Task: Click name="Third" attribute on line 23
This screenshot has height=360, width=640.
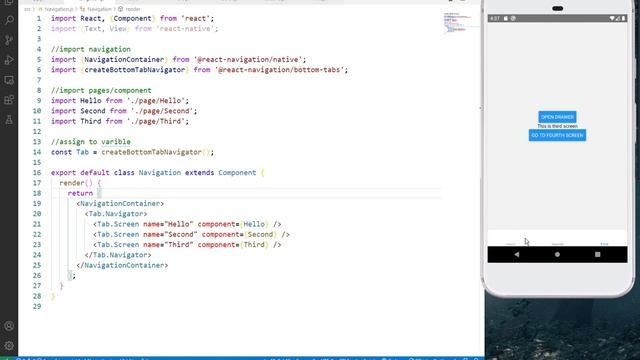Action: coord(168,244)
